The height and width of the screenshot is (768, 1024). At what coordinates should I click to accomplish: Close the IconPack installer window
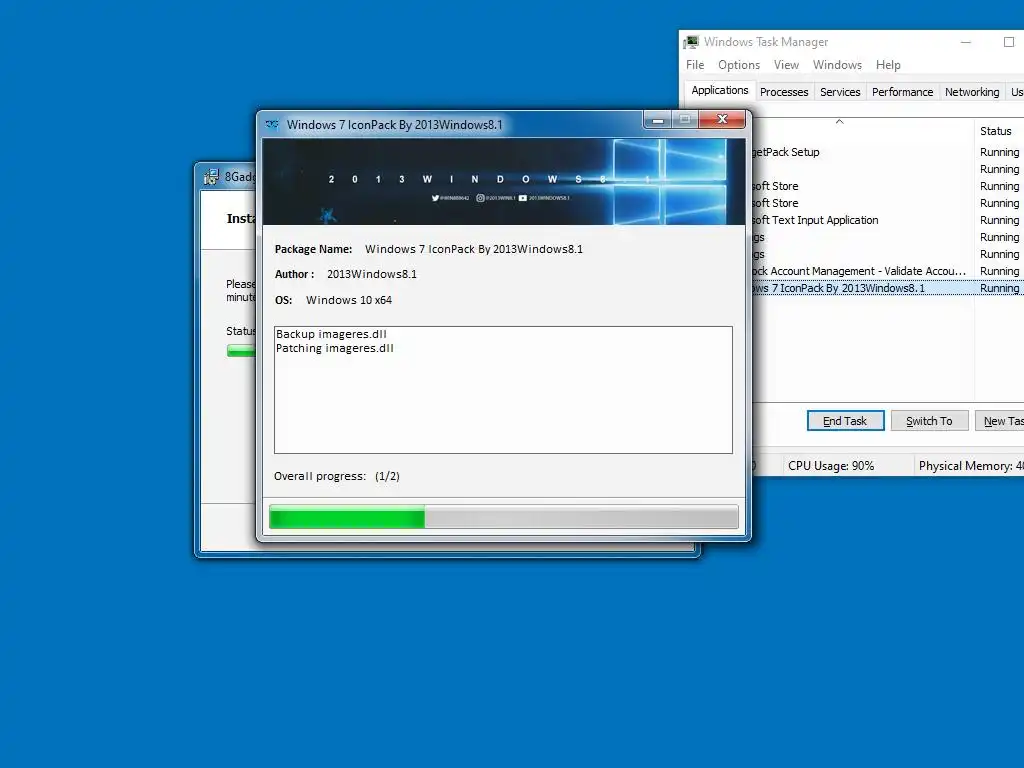point(722,120)
